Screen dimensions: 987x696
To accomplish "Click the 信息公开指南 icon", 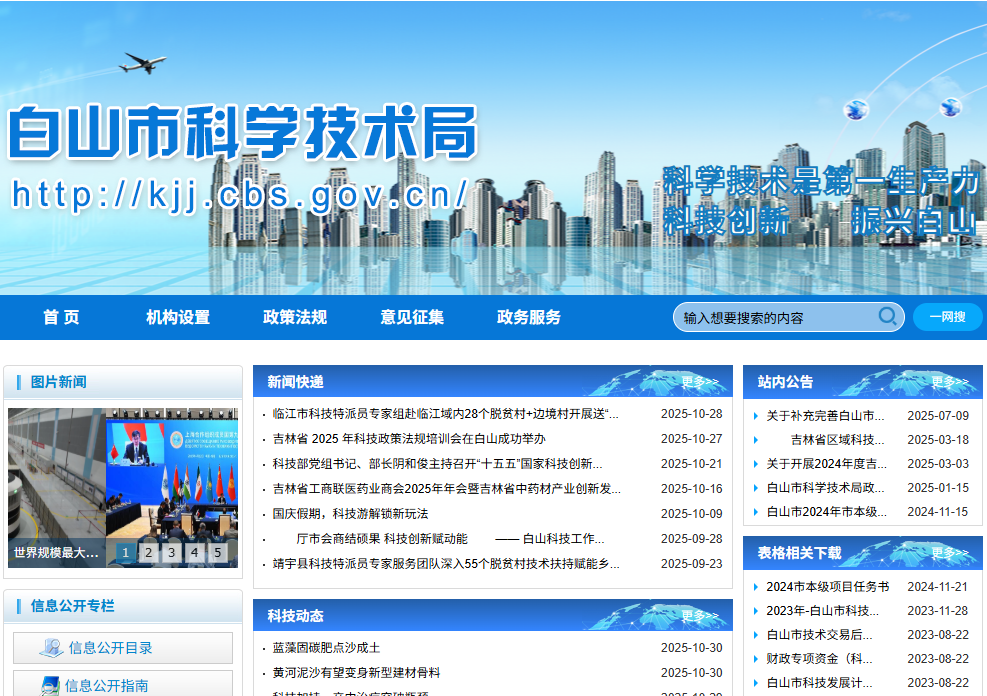I will (x=49, y=685).
